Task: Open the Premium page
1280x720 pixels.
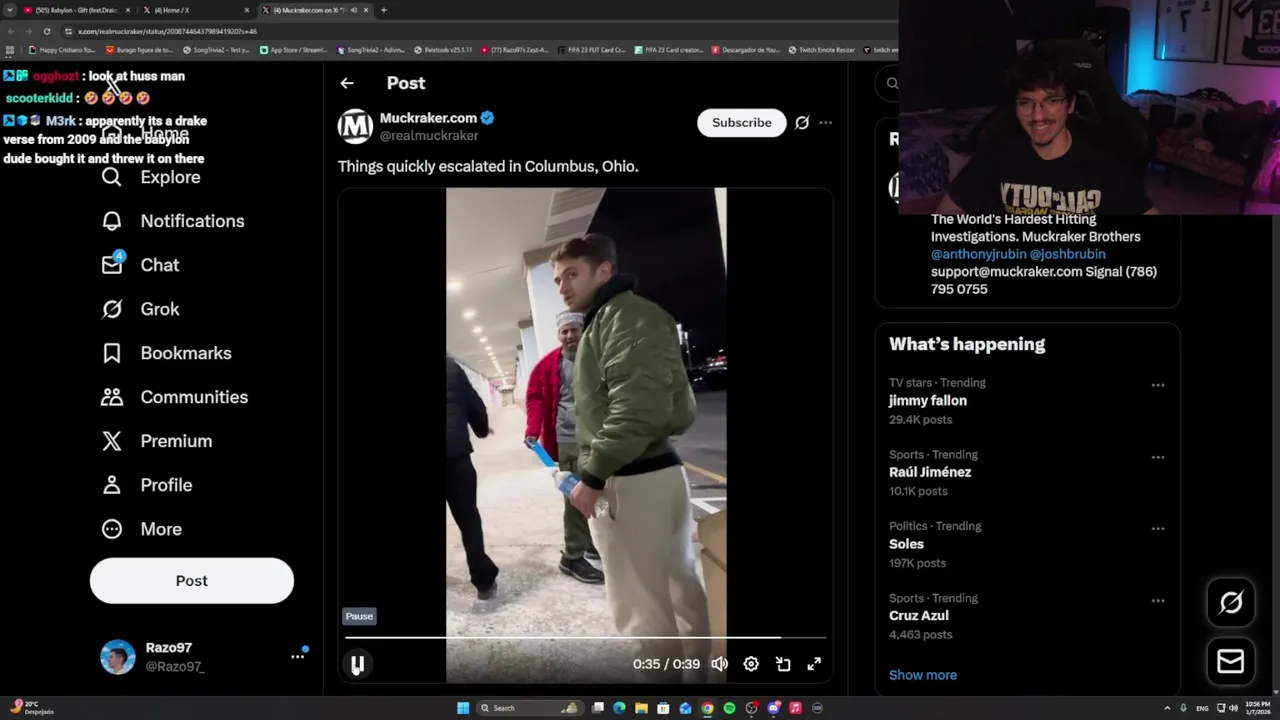Action: tap(156, 441)
